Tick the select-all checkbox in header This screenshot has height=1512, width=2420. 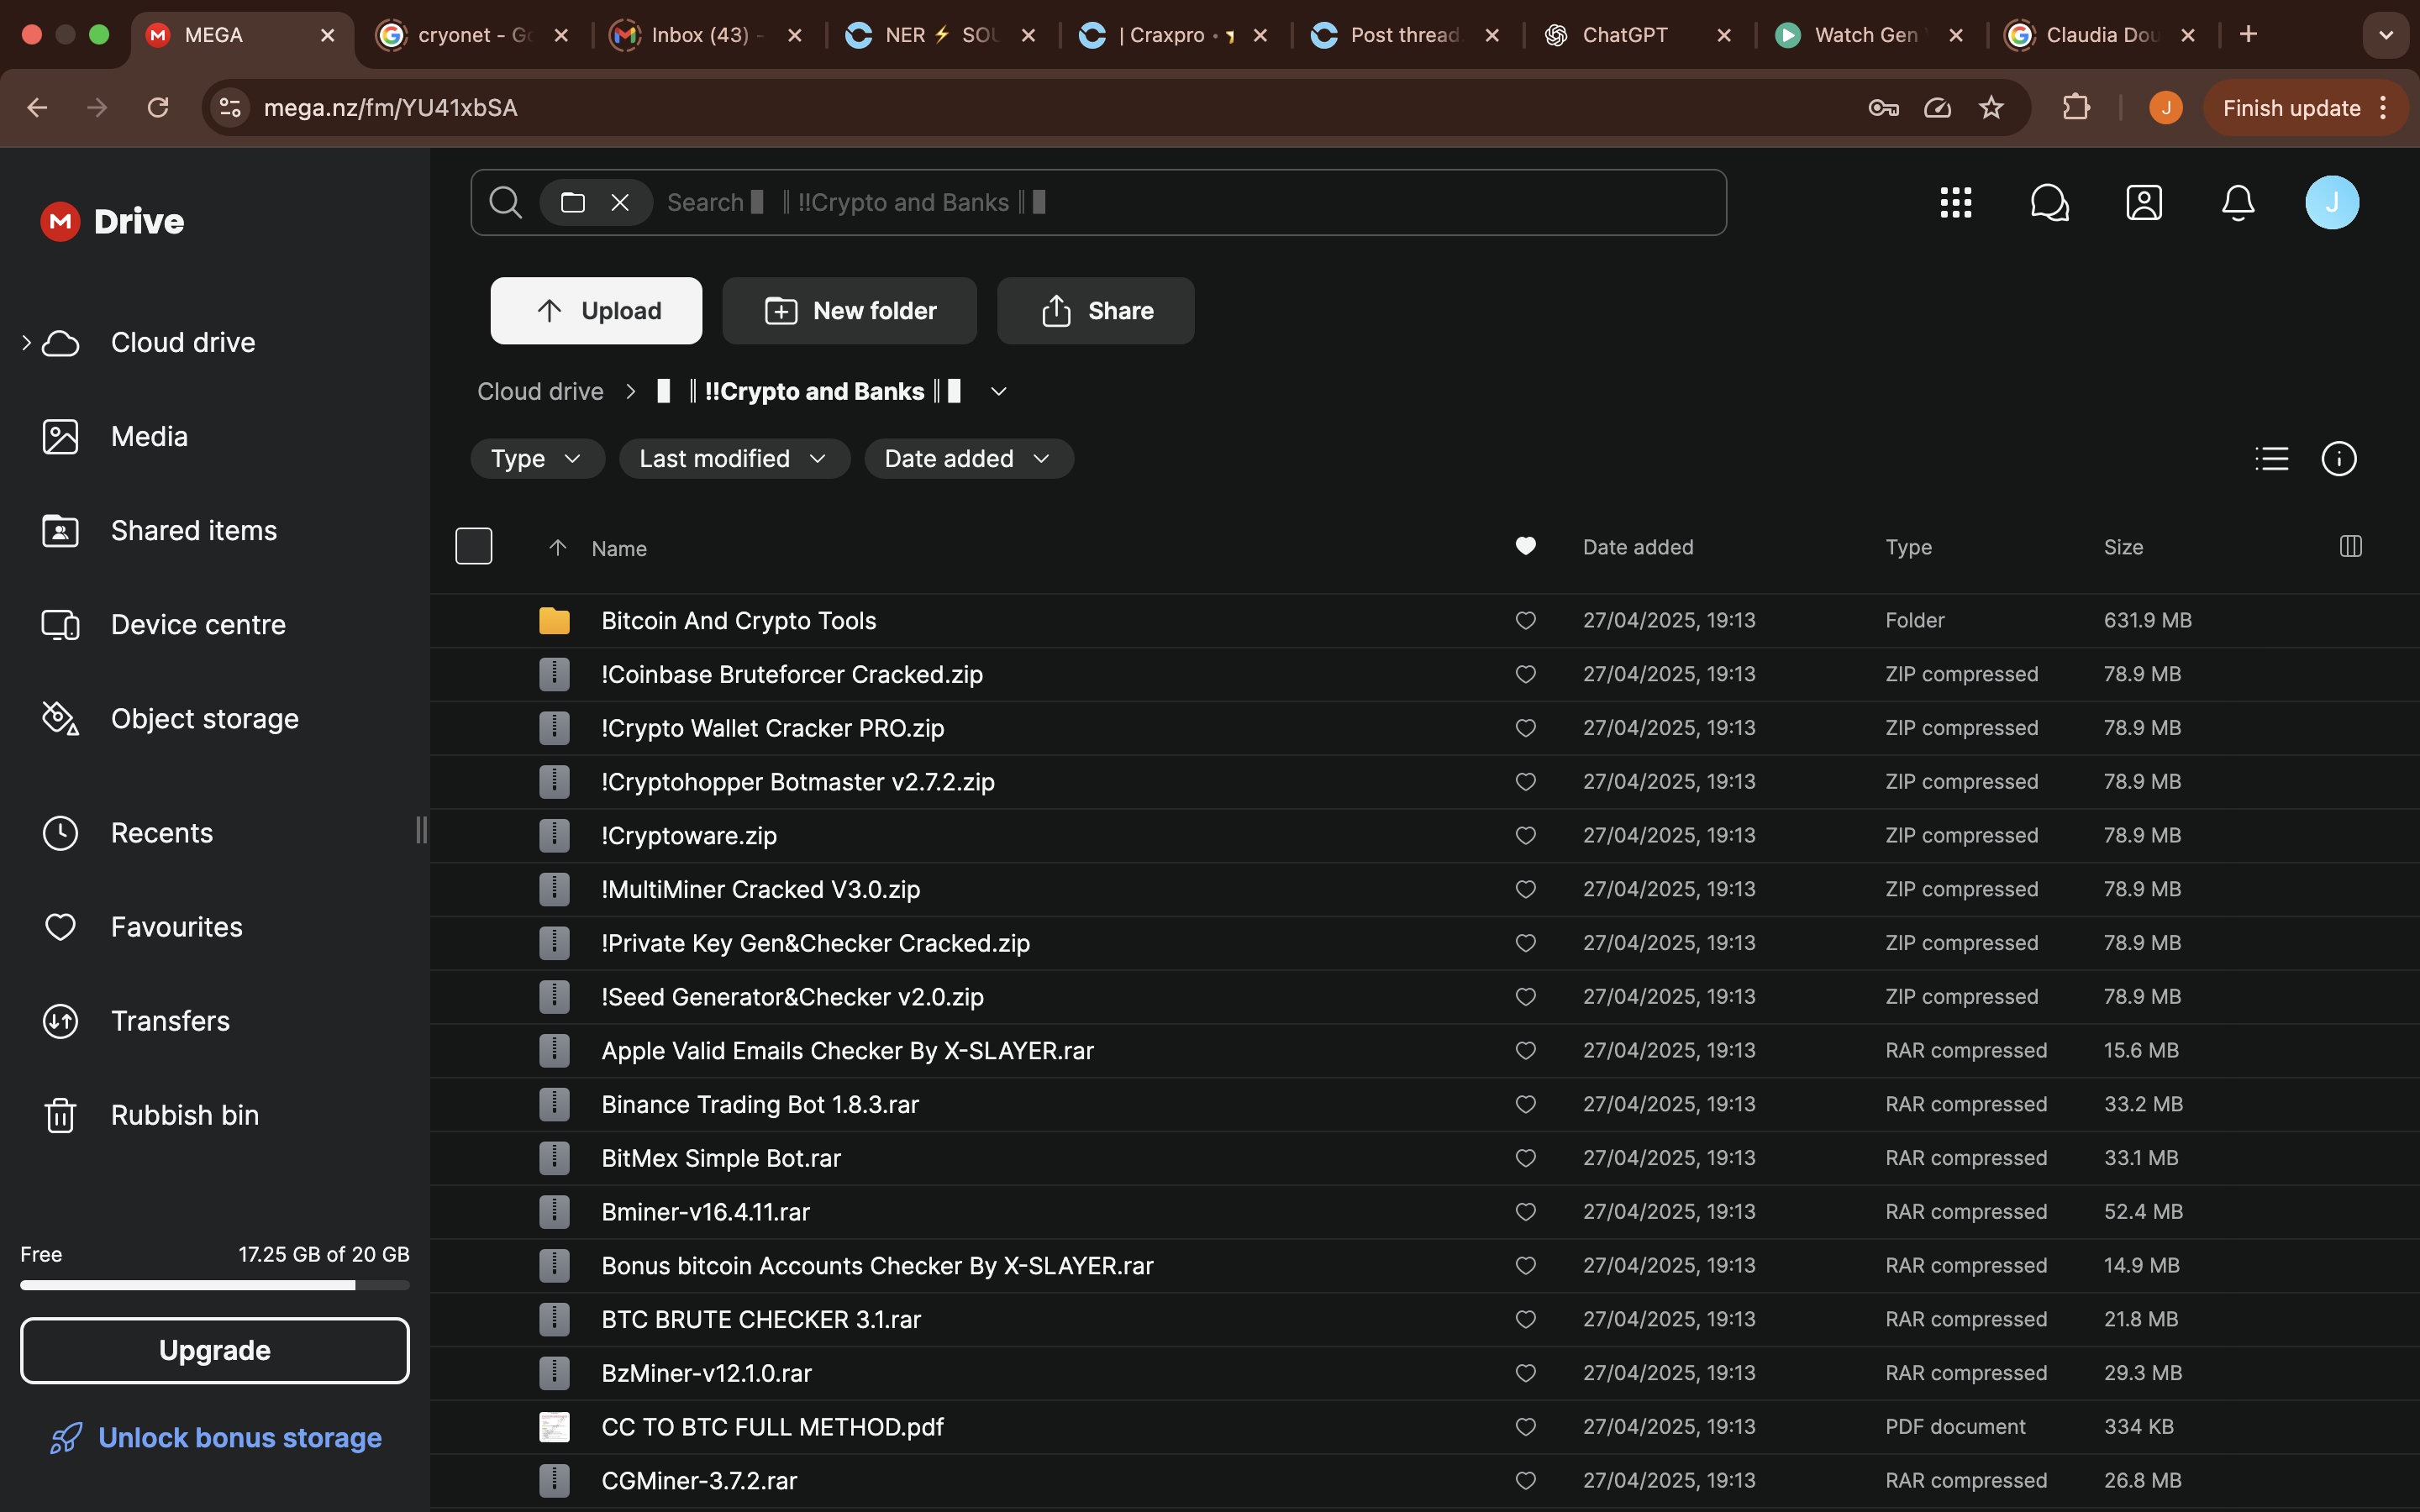click(473, 546)
